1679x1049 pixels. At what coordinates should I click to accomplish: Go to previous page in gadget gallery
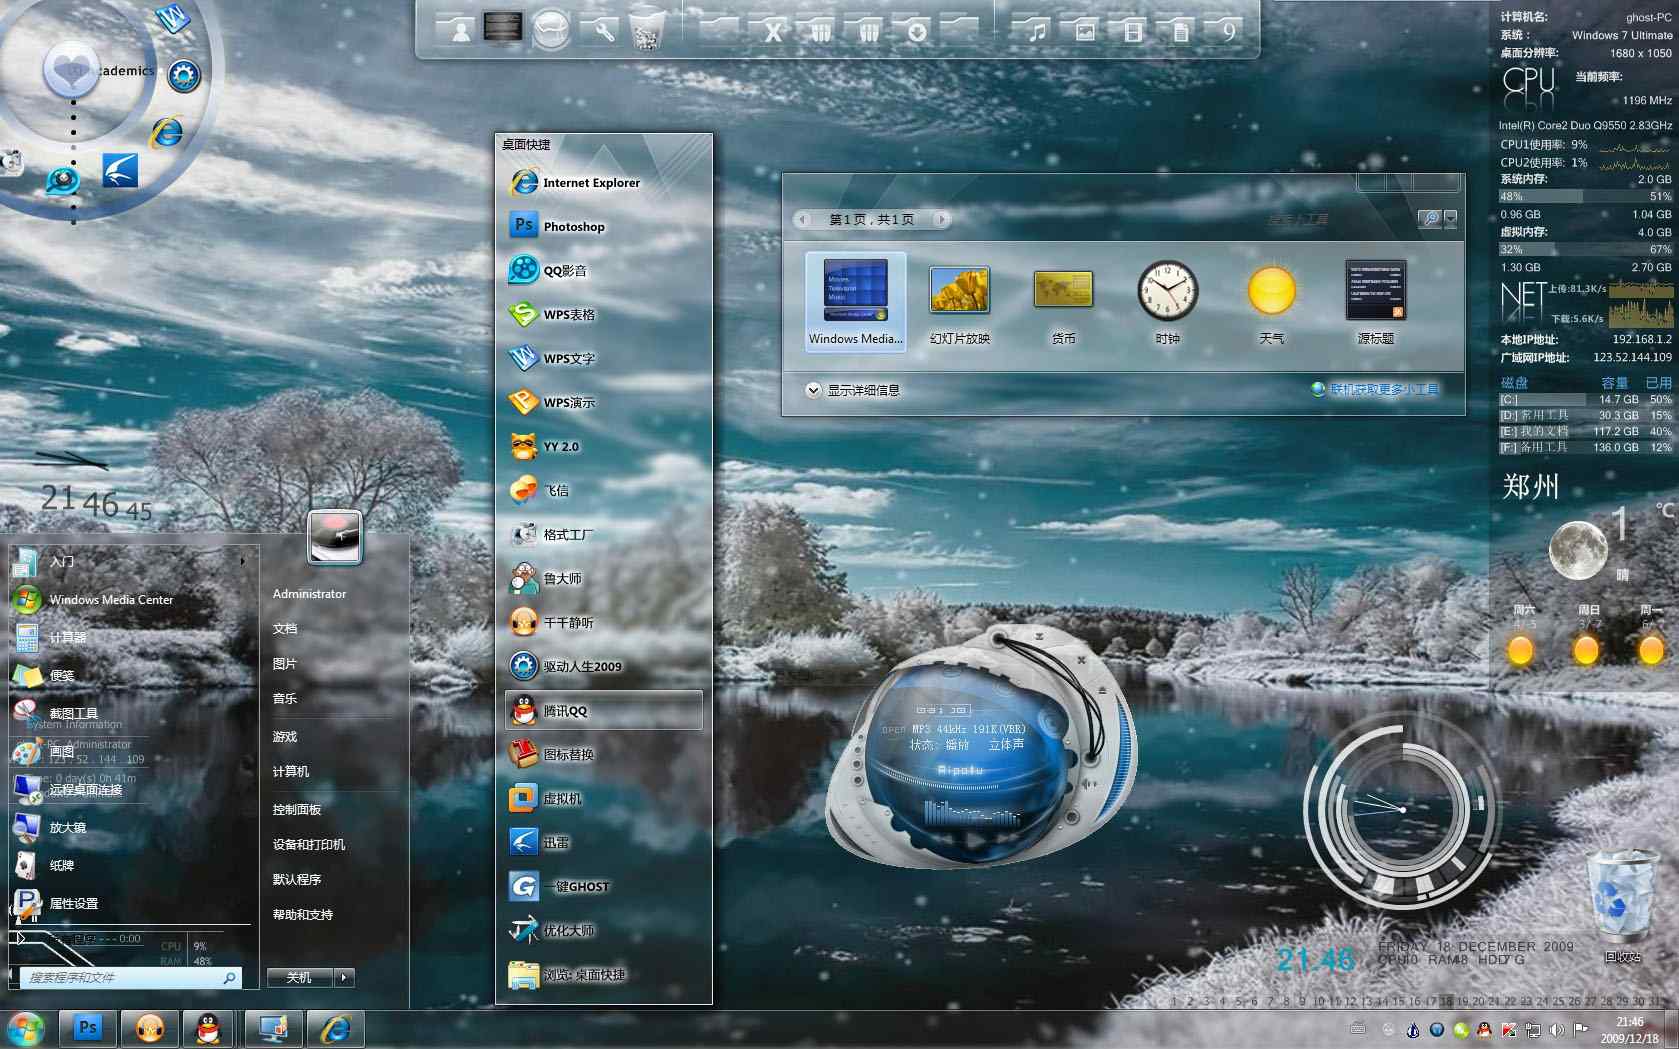[803, 219]
